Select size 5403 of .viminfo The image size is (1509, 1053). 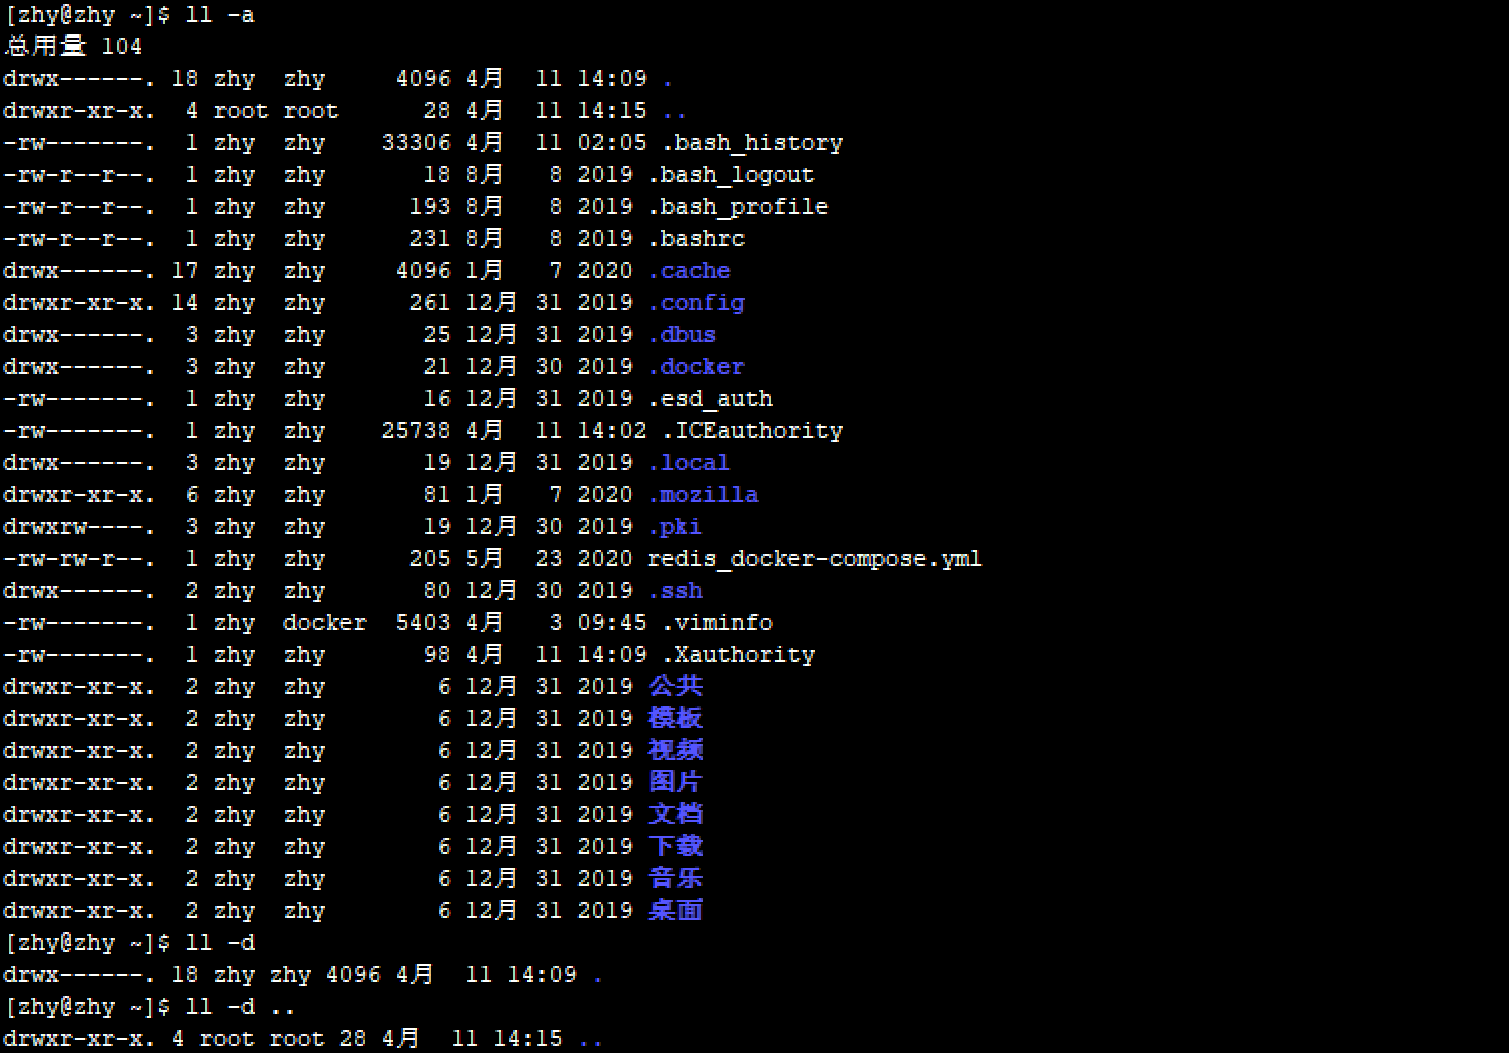[x=423, y=623]
